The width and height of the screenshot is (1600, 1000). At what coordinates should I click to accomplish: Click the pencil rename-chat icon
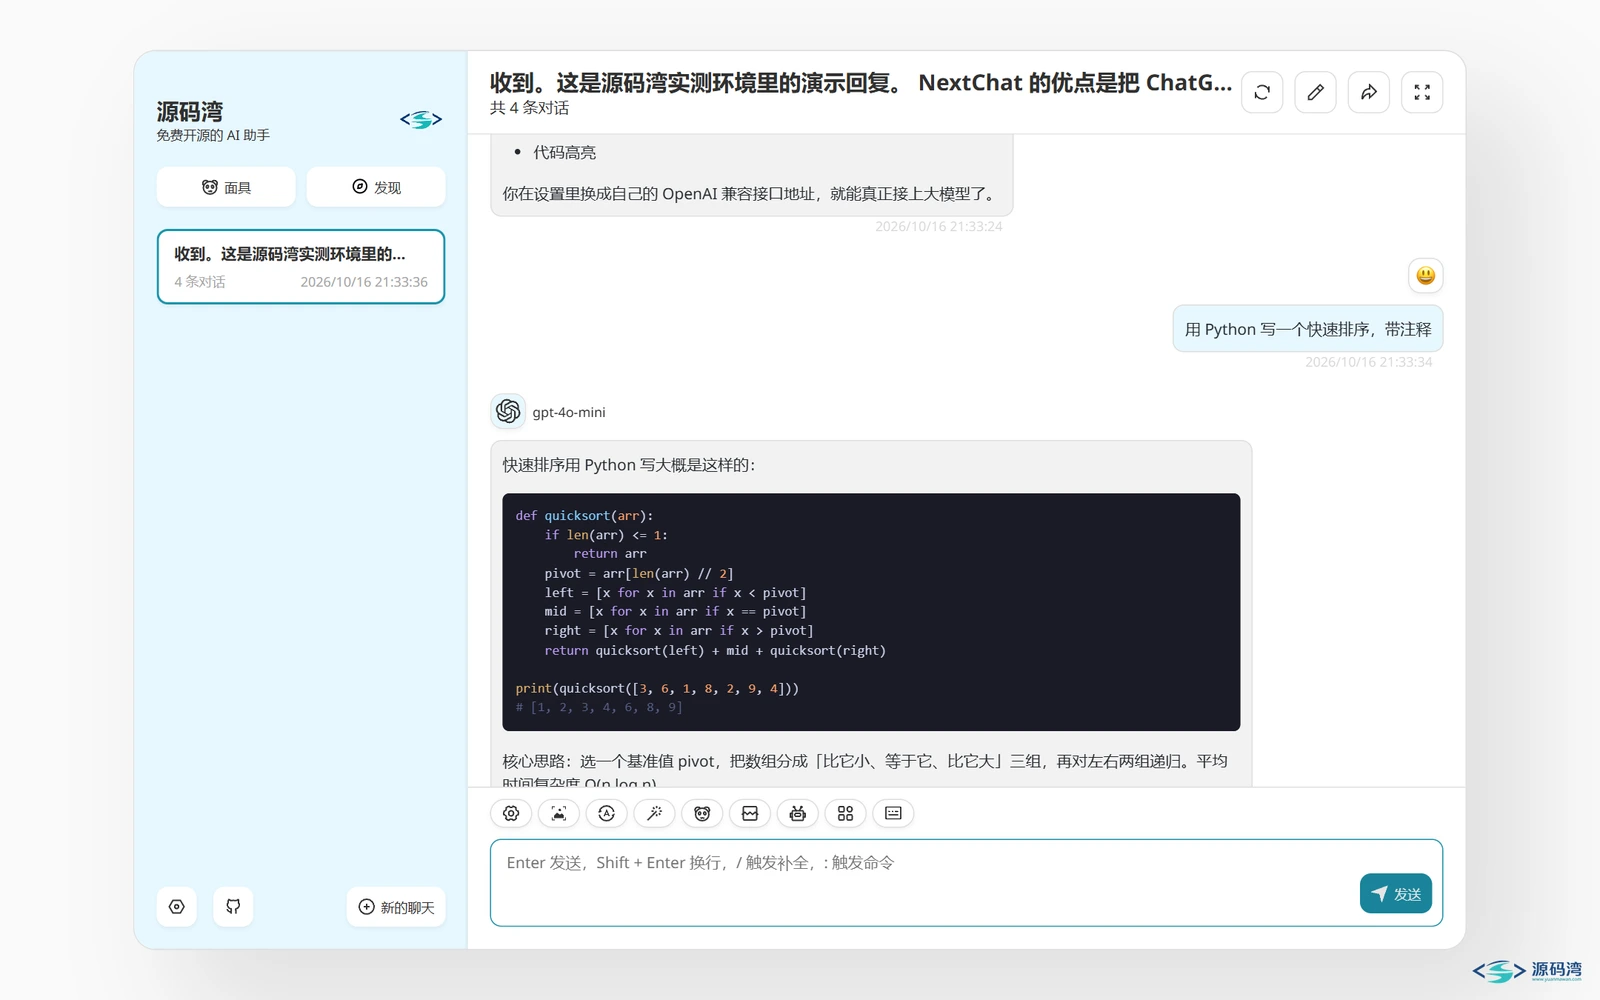(x=1315, y=93)
